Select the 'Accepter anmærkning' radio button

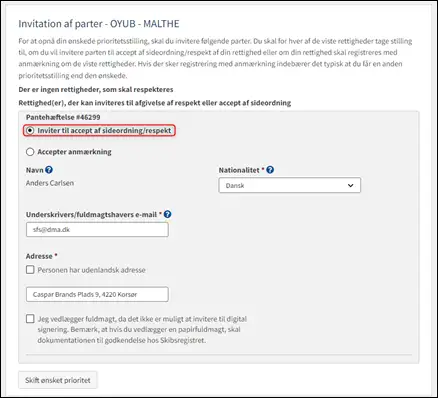30,152
